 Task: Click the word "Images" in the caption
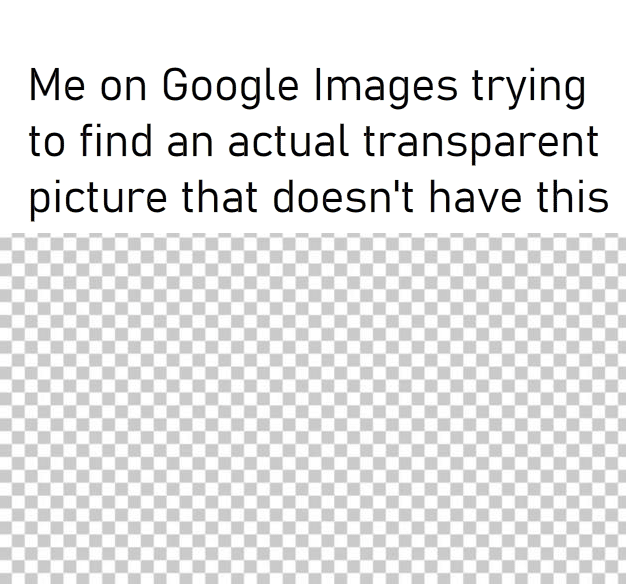point(386,87)
